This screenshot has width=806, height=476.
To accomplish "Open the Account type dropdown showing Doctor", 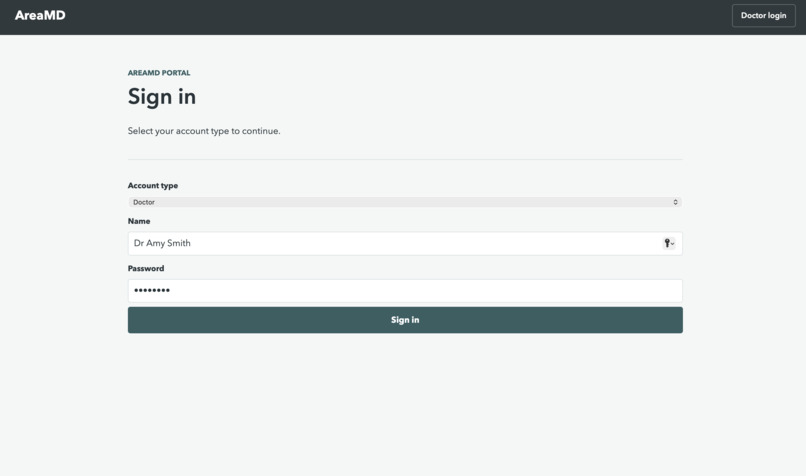I will tap(405, 202).
